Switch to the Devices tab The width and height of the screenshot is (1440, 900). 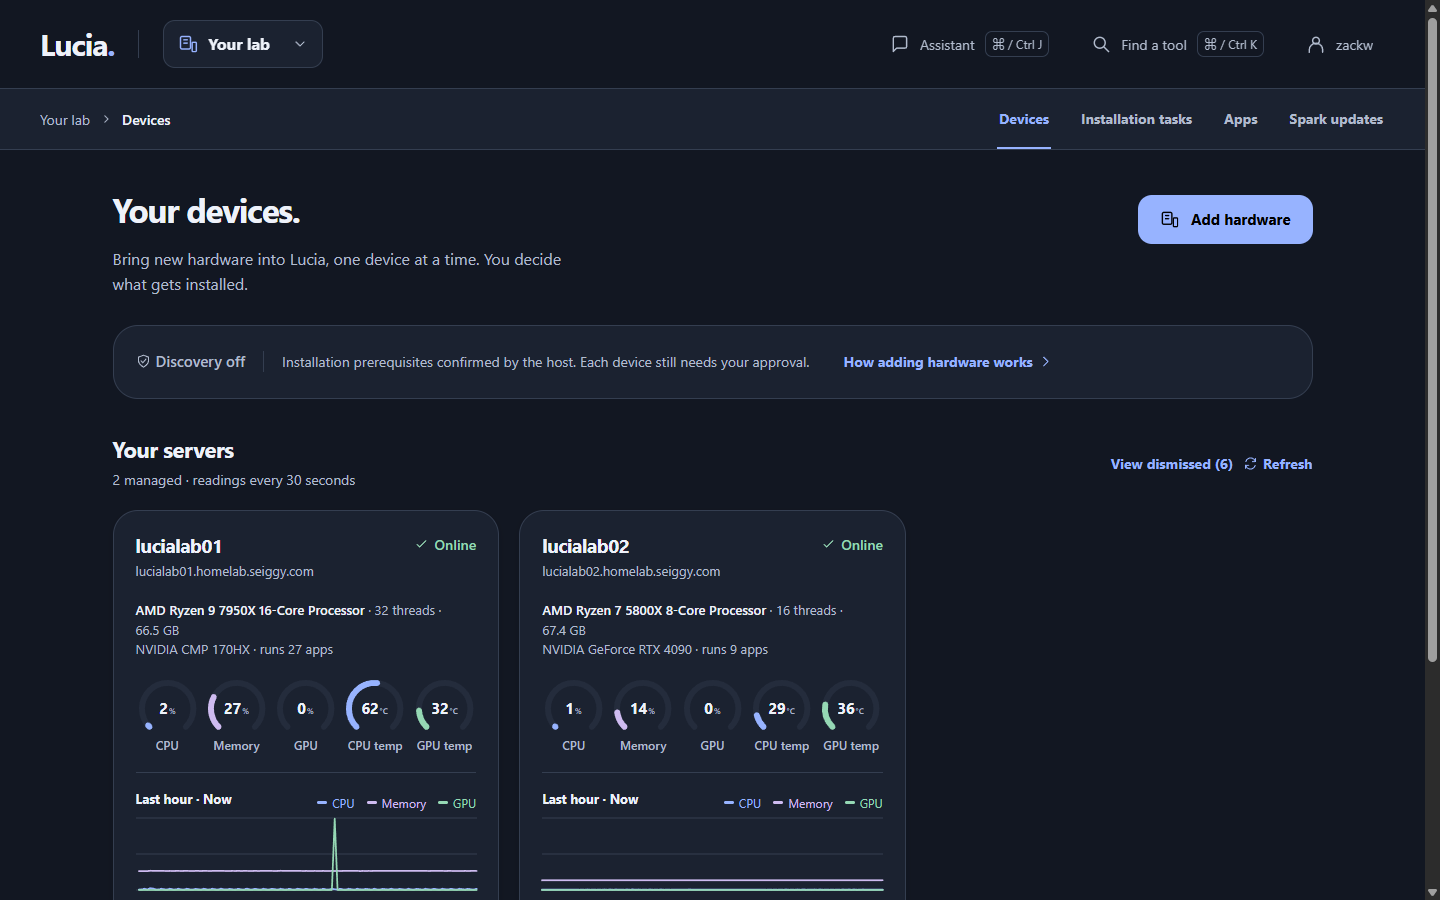(x=1024, y=119)
